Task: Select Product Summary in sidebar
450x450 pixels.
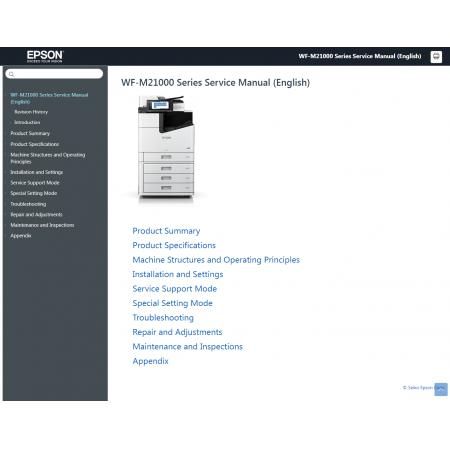Action: [30, 133]
